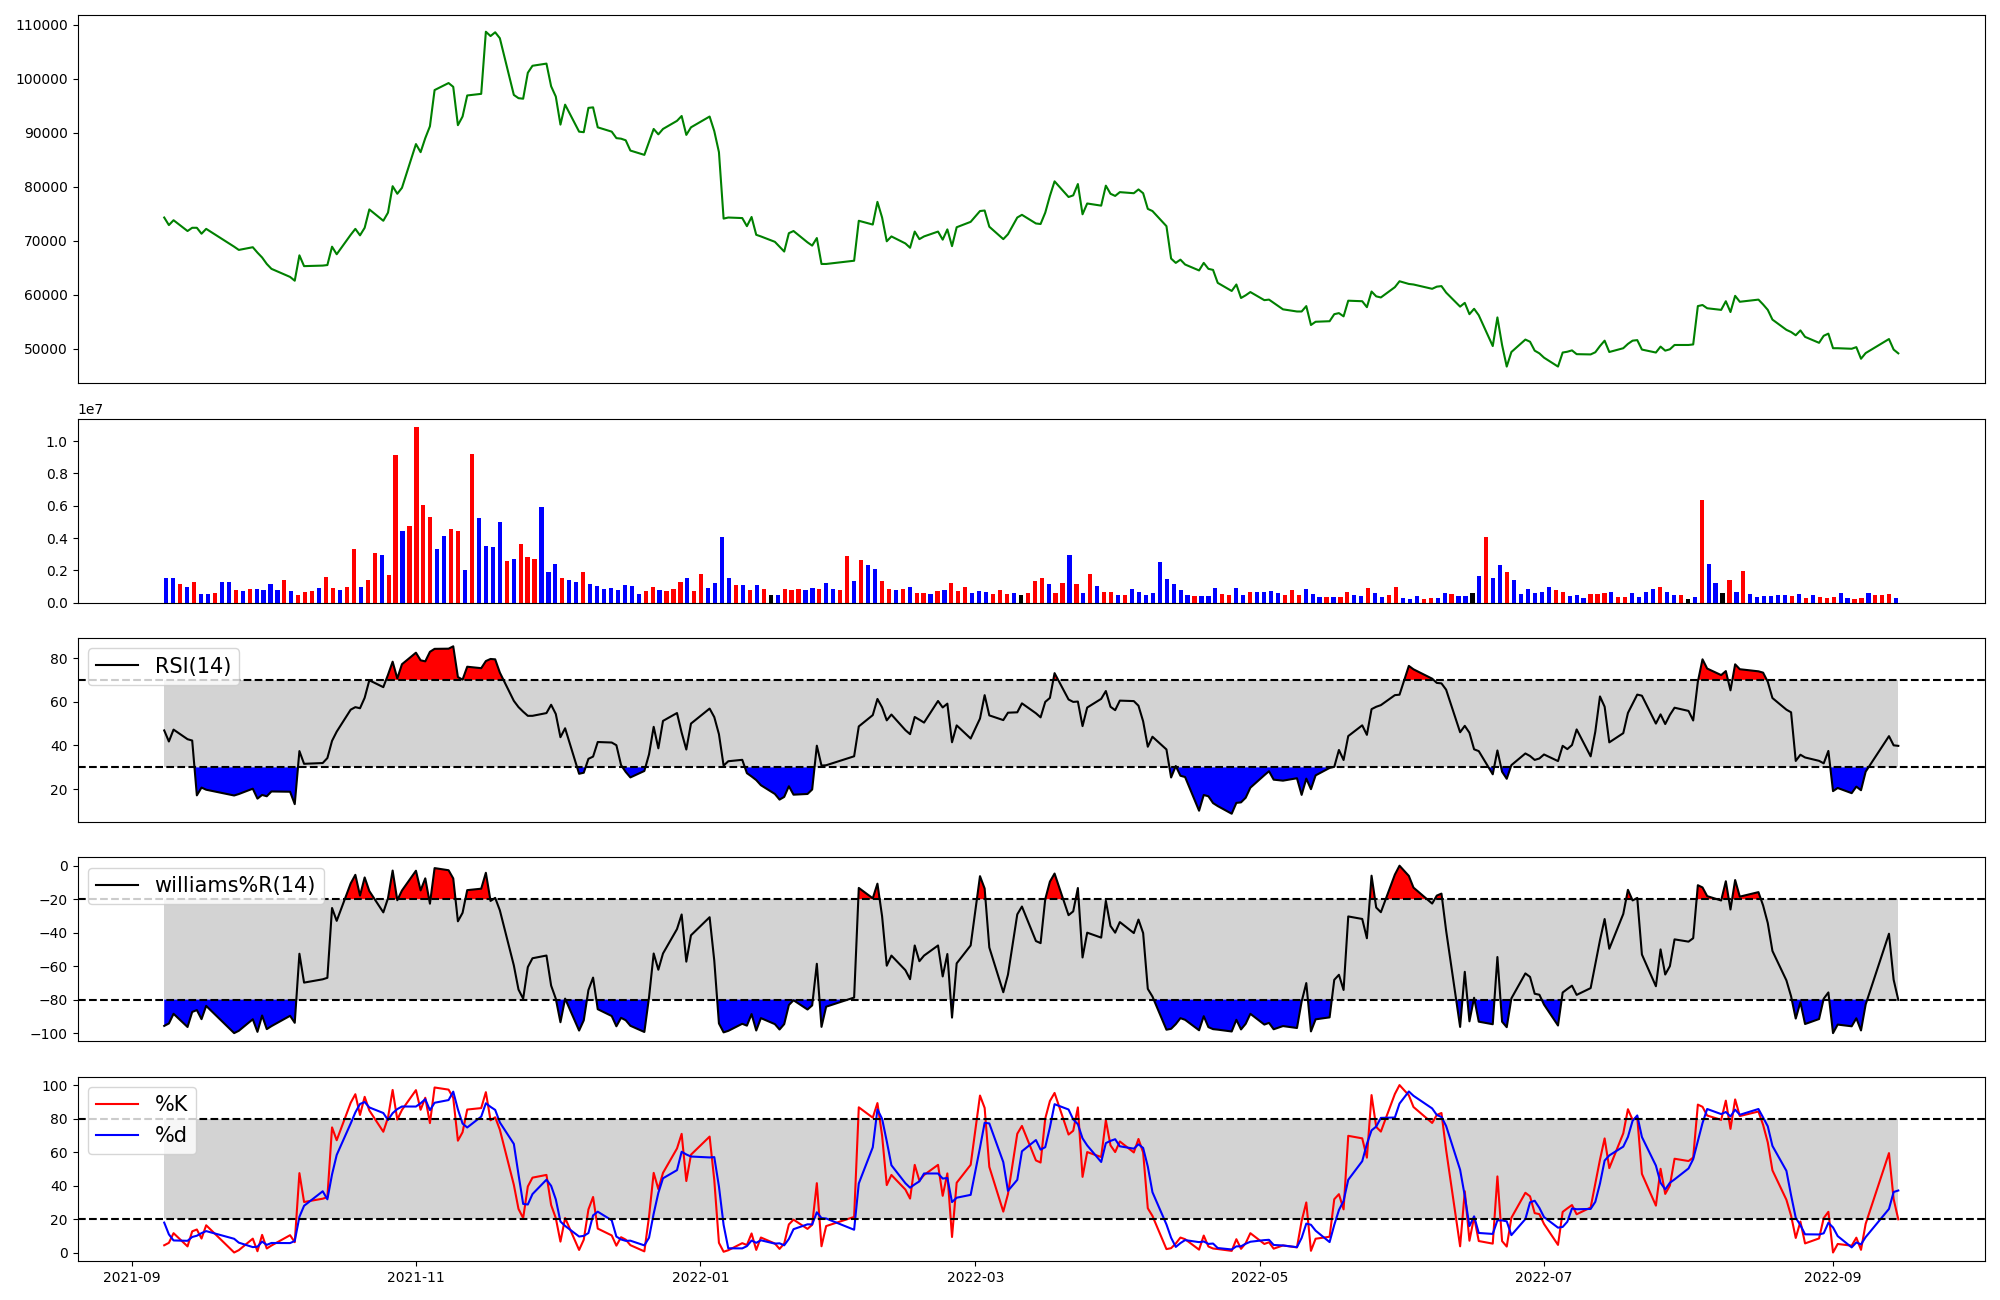The height and width of the screenshot is (1300, 2000).
Task: Click the %K legend entry
Action: pyautogui.click(x=171, y=1104)
